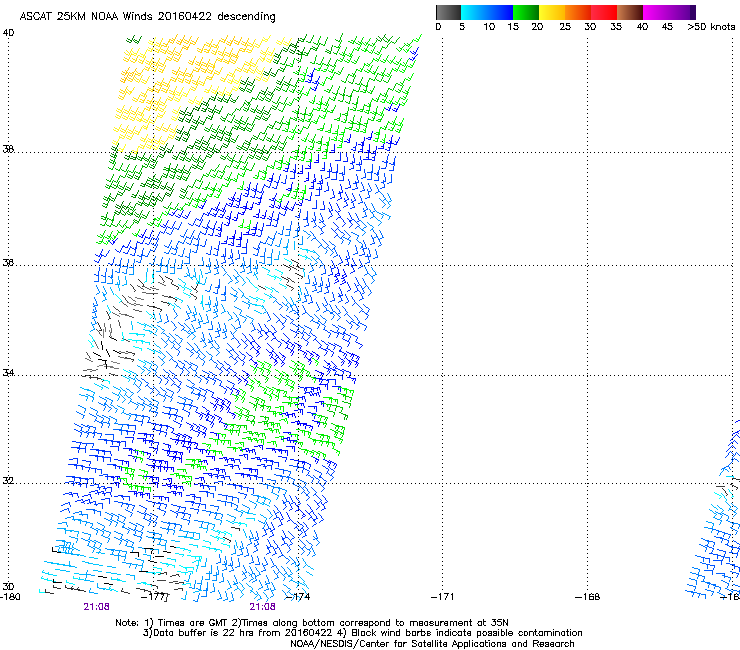Click the brown 35-40 knots legend segment
Image resolution: width=740 pixels, height=650 pixels.
coord(630,12)
